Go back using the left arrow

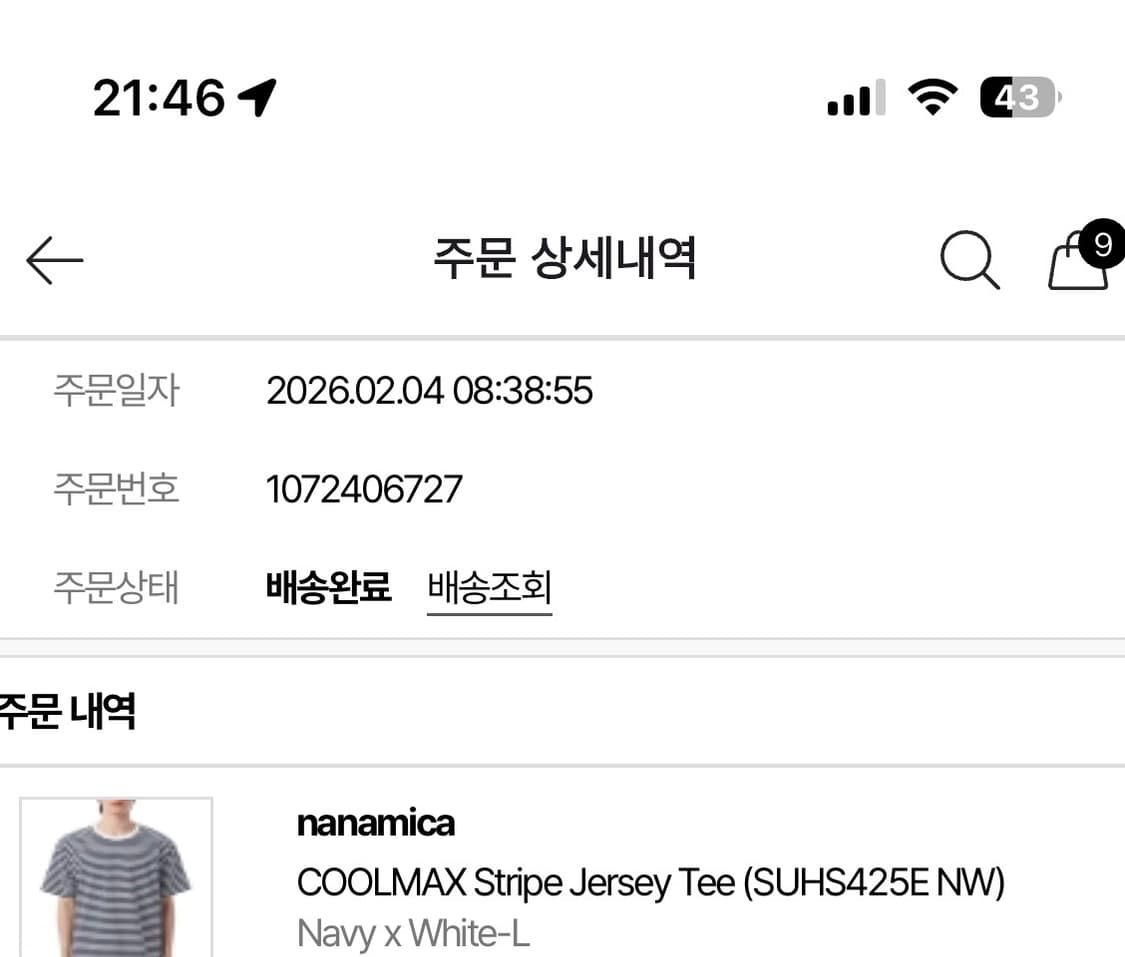(55, 259)
